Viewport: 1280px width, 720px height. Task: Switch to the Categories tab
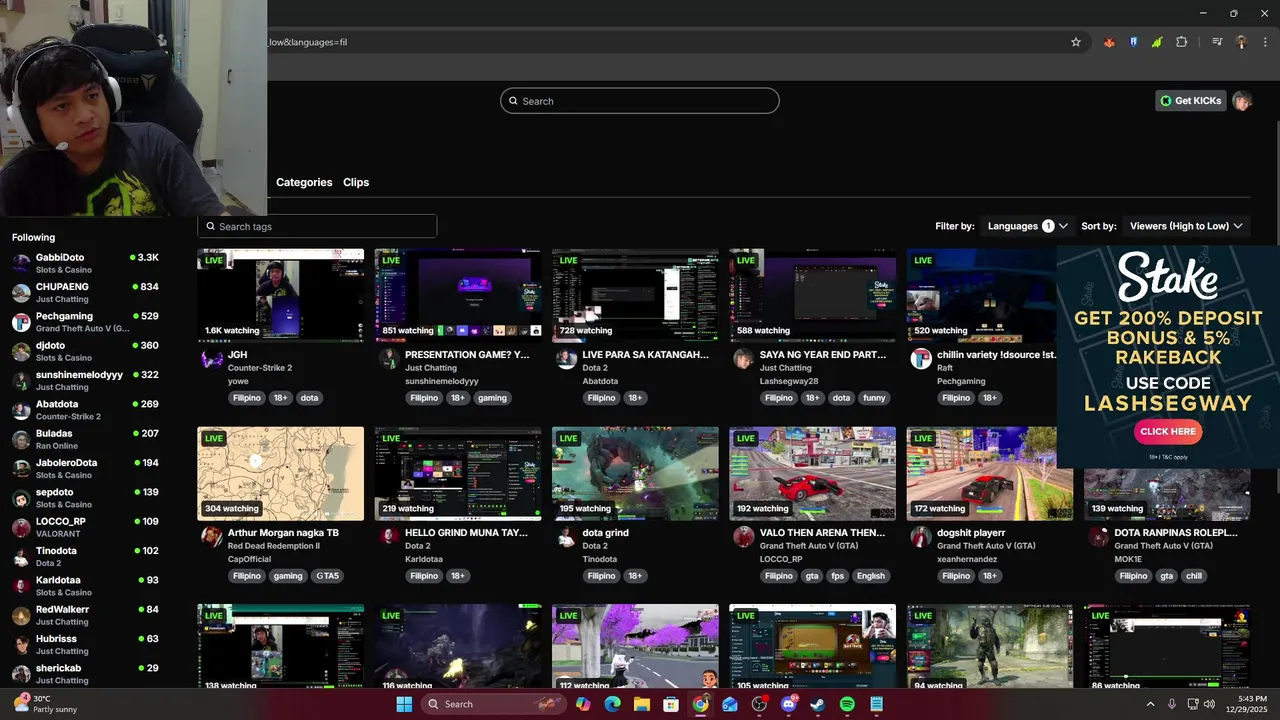click(x=304, y=182)
